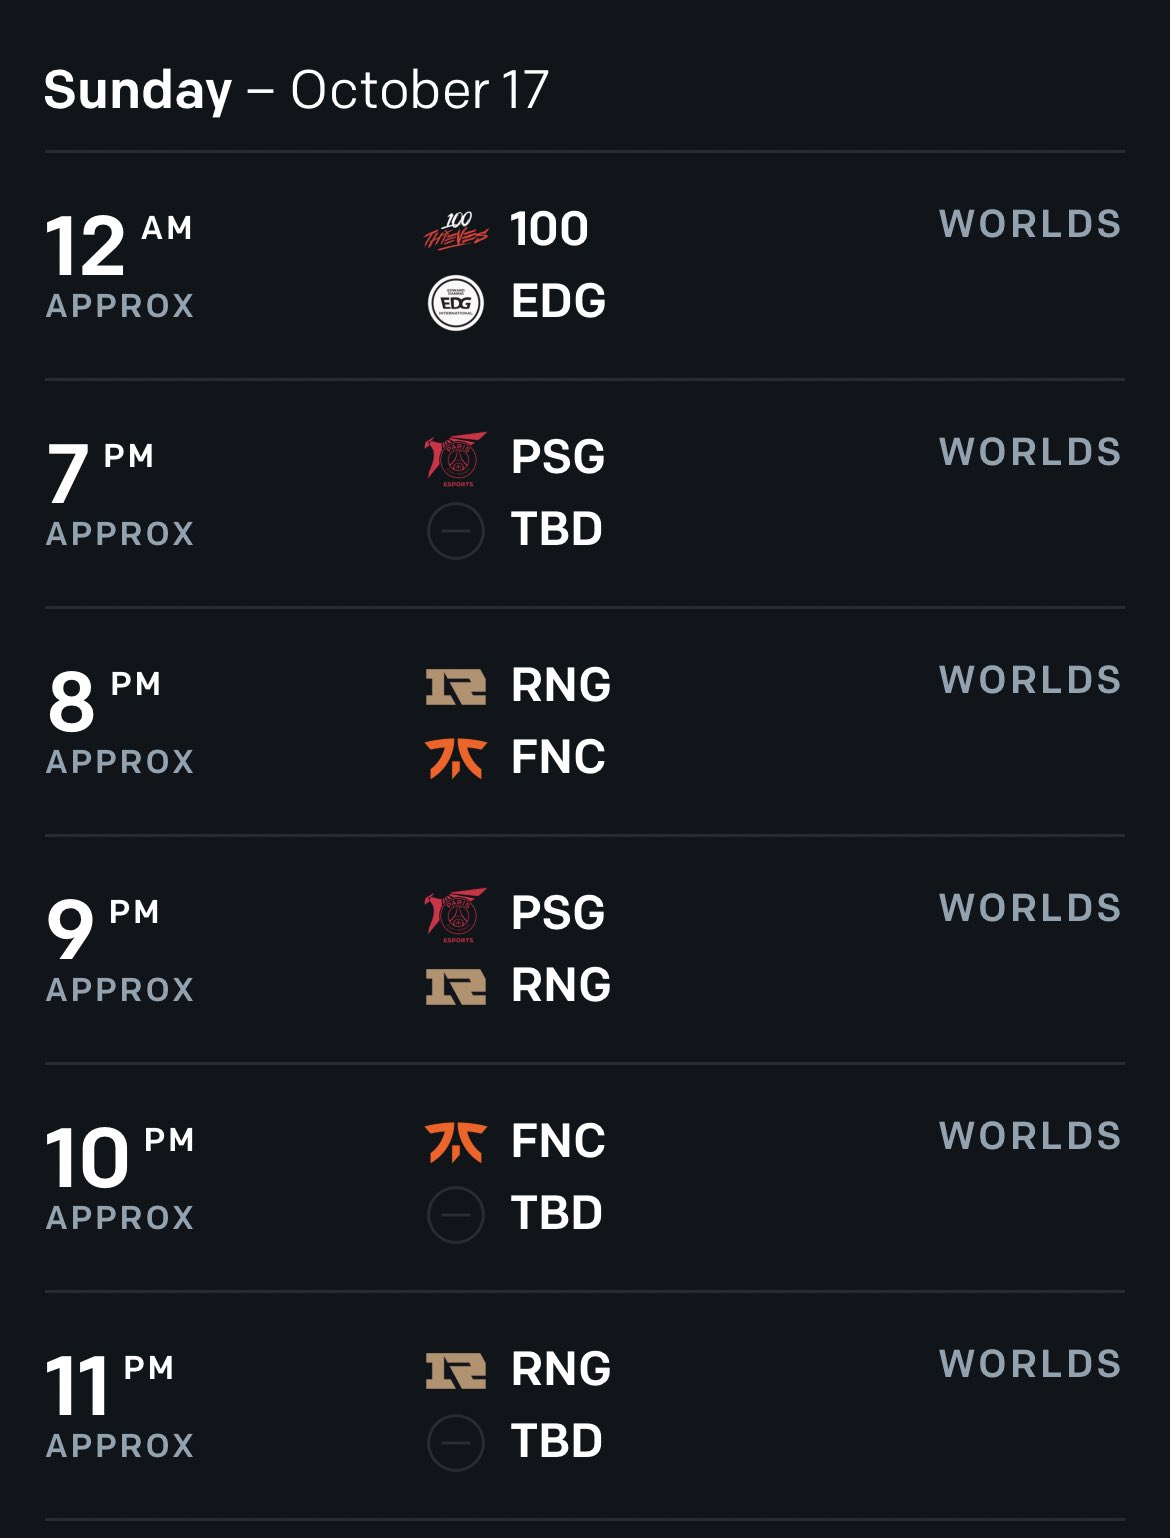The width and height of the screenshot is (1170, 1538).
Task: Select PSG logo in the 9 PM match
Action: pyautogui.click(x=456, y=914)
